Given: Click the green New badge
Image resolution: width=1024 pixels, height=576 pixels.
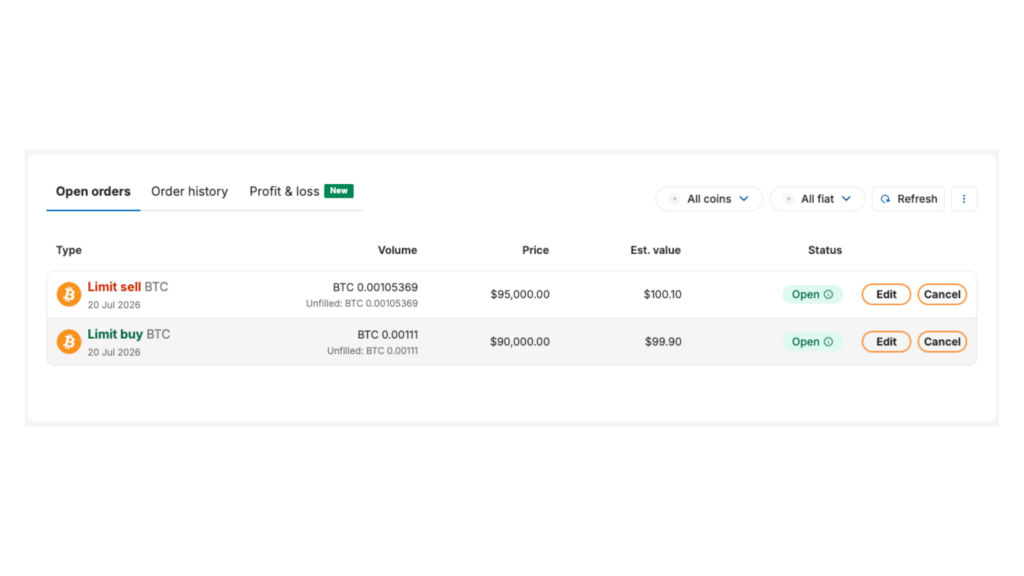Looking at the screenshot, I should click(x=339, y=191).
